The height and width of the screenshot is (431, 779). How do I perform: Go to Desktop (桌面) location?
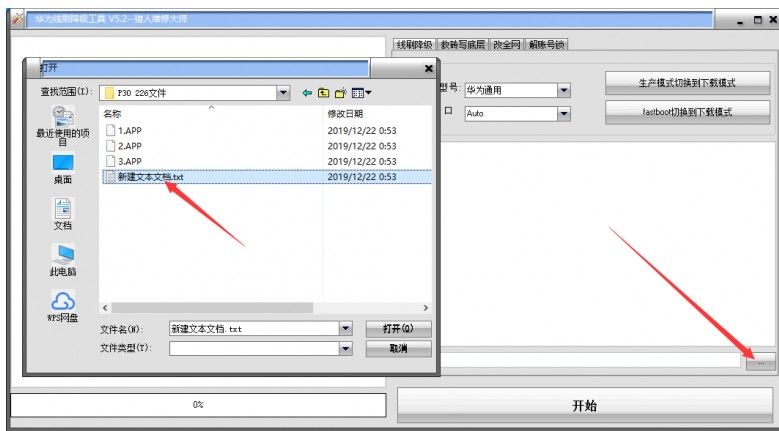[x=63, y=169]
